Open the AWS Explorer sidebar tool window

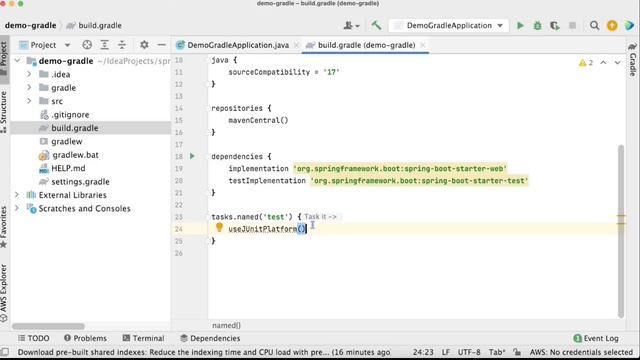coord(4,293)
